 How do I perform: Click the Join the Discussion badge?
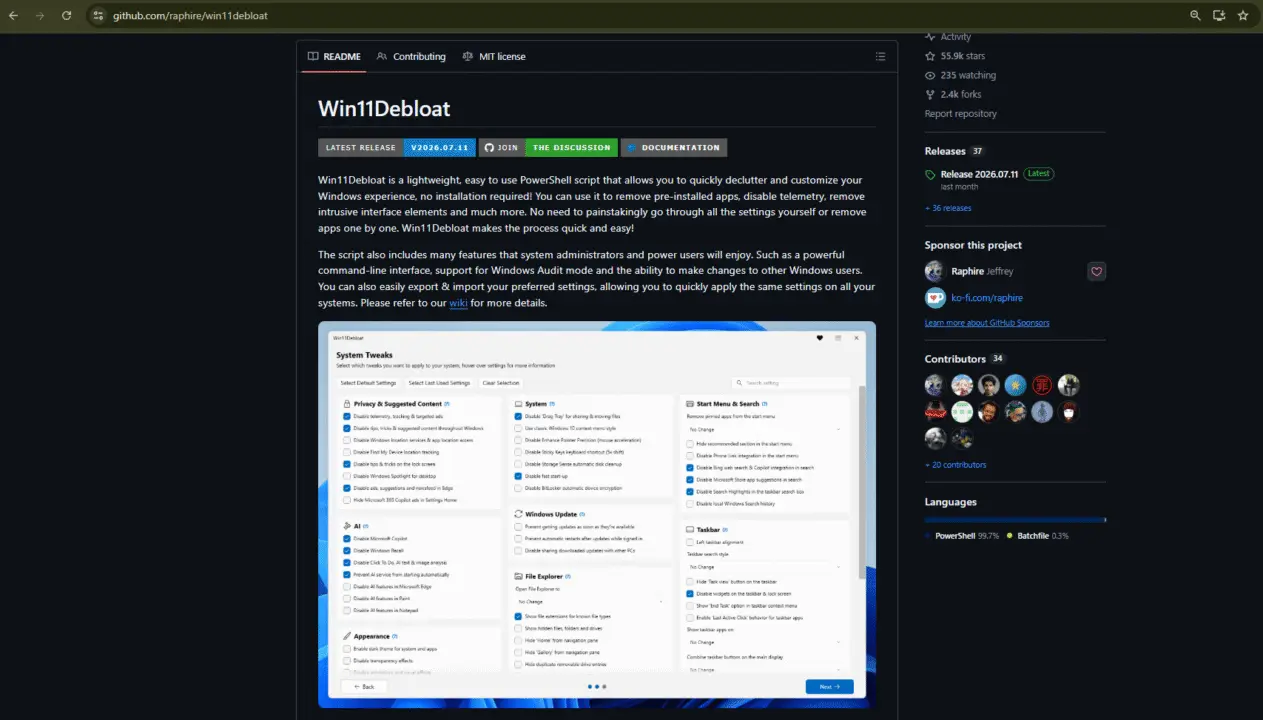point(547,147)
